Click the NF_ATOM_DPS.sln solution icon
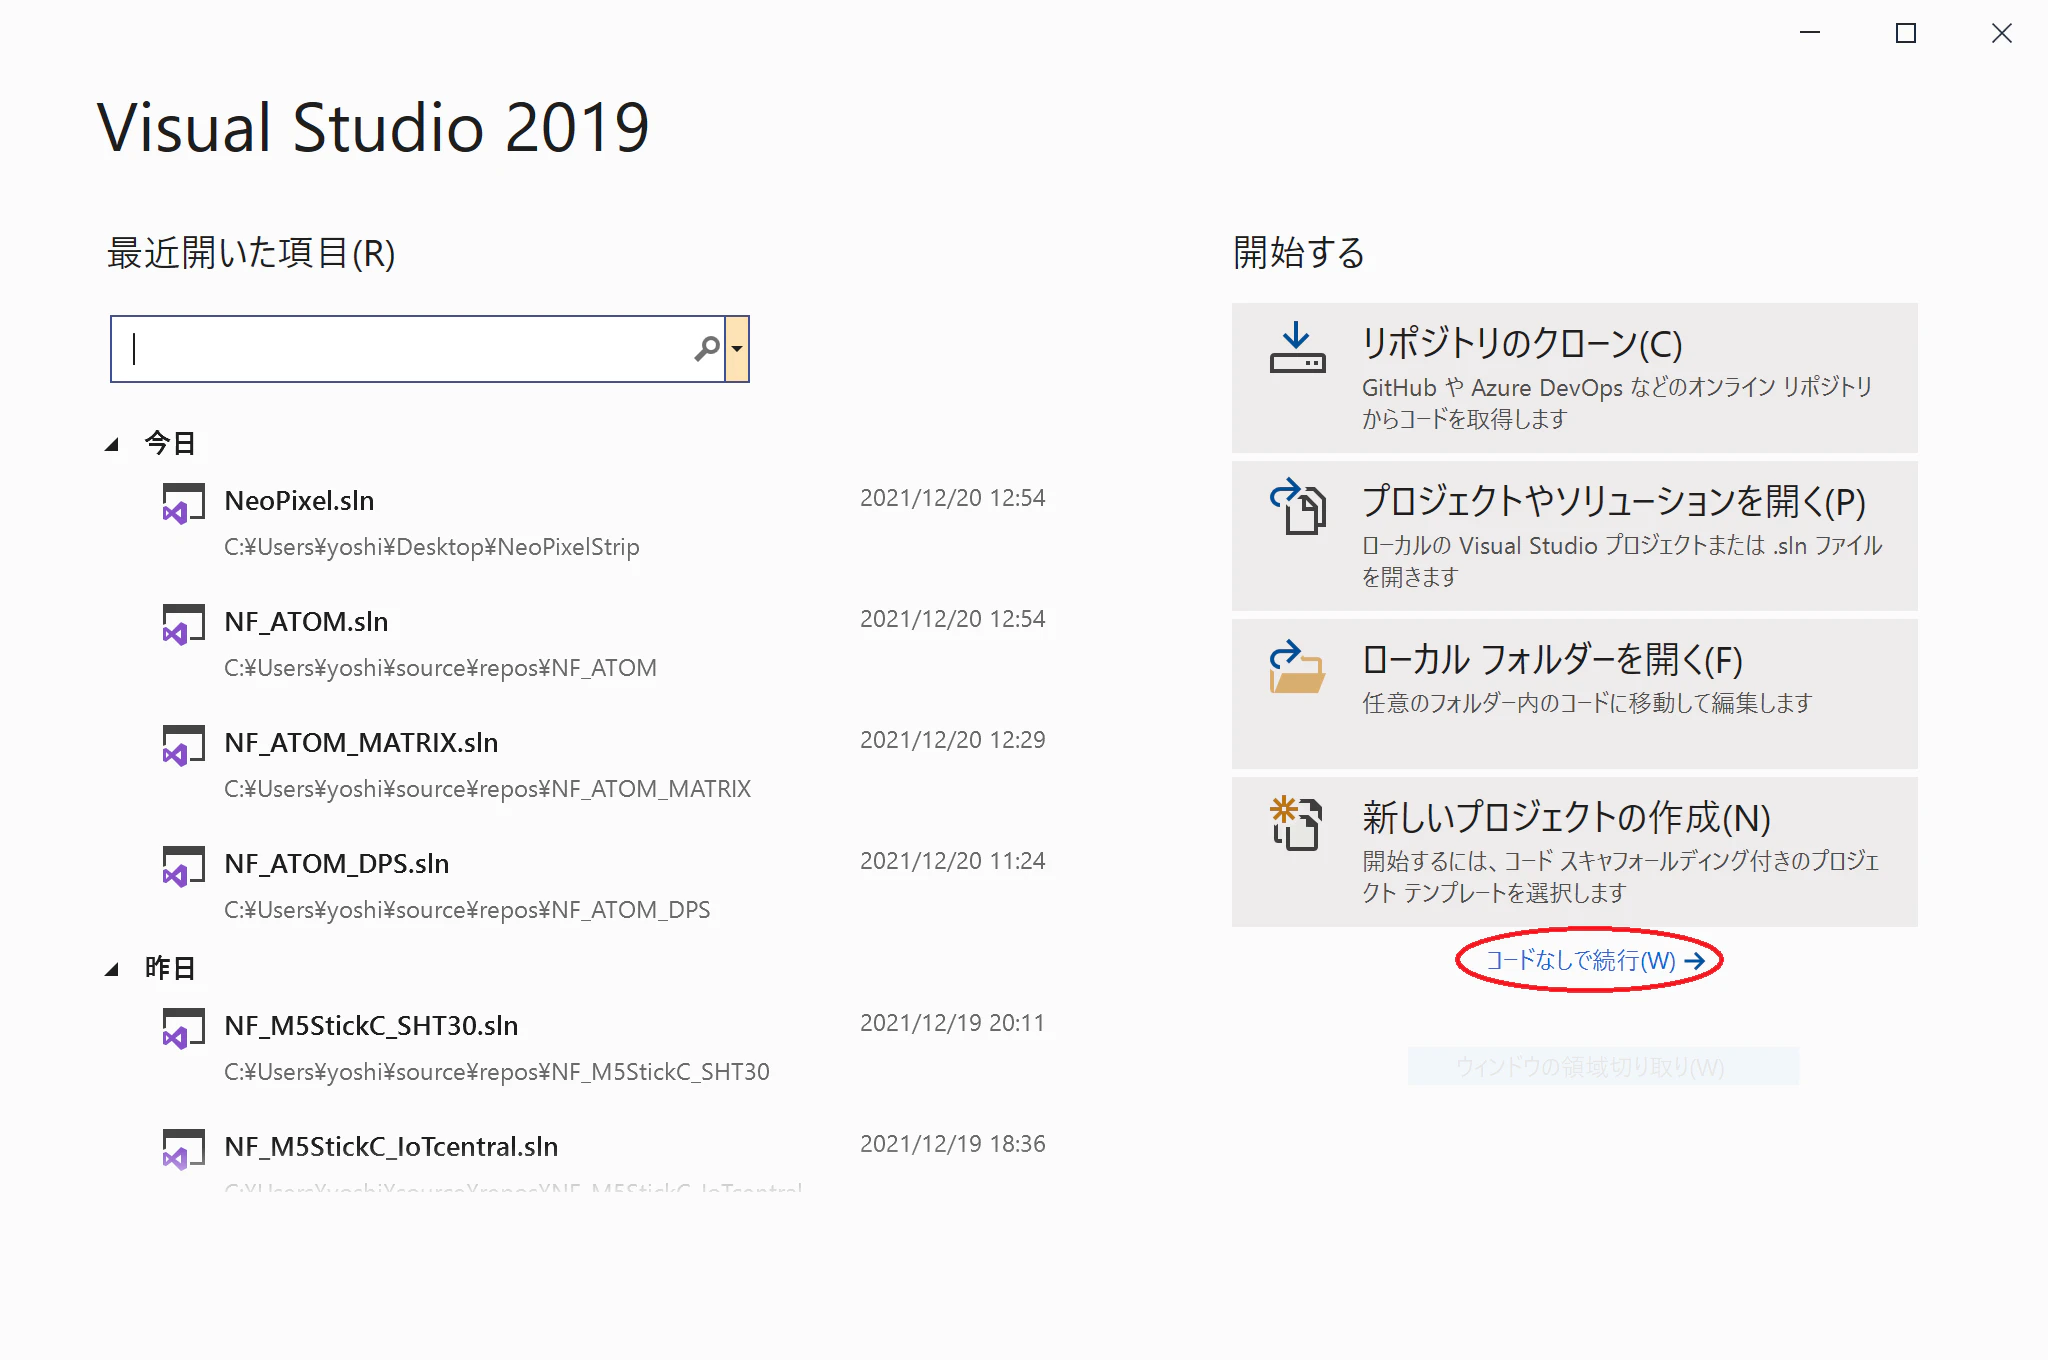 pos(183,866)
